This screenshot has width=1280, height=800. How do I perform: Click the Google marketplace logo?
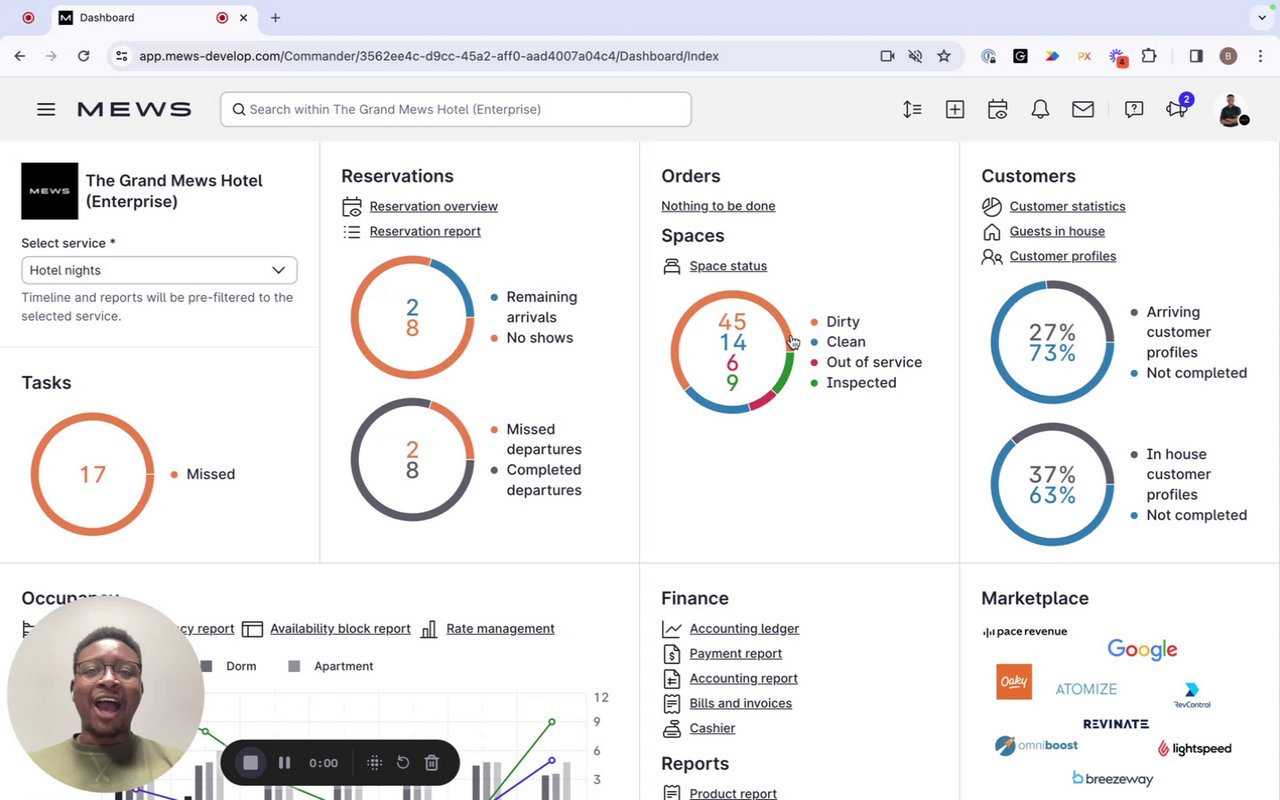point(1142,649)
